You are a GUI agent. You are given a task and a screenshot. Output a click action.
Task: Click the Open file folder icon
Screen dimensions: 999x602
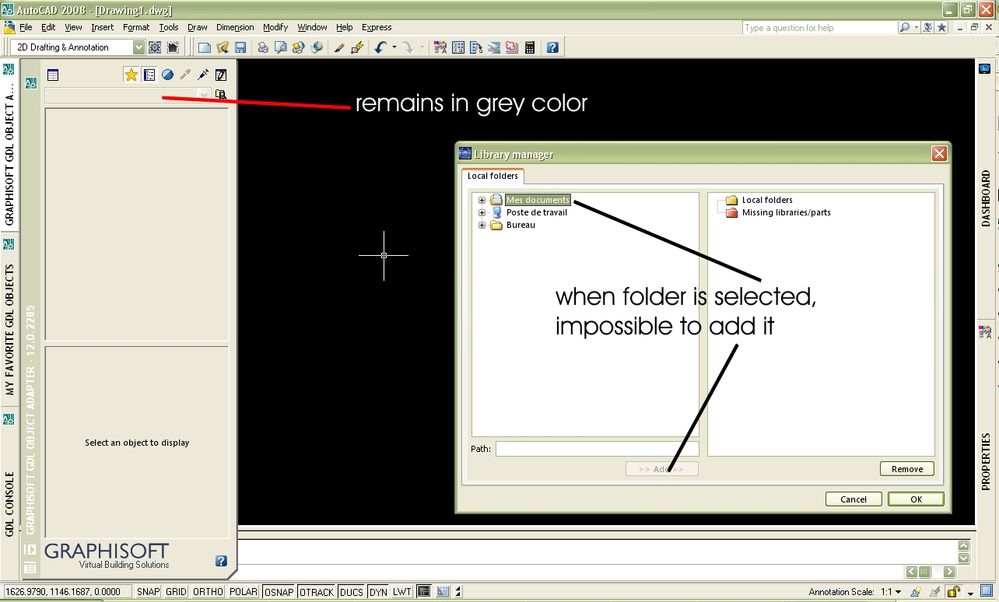click(222, 47)
